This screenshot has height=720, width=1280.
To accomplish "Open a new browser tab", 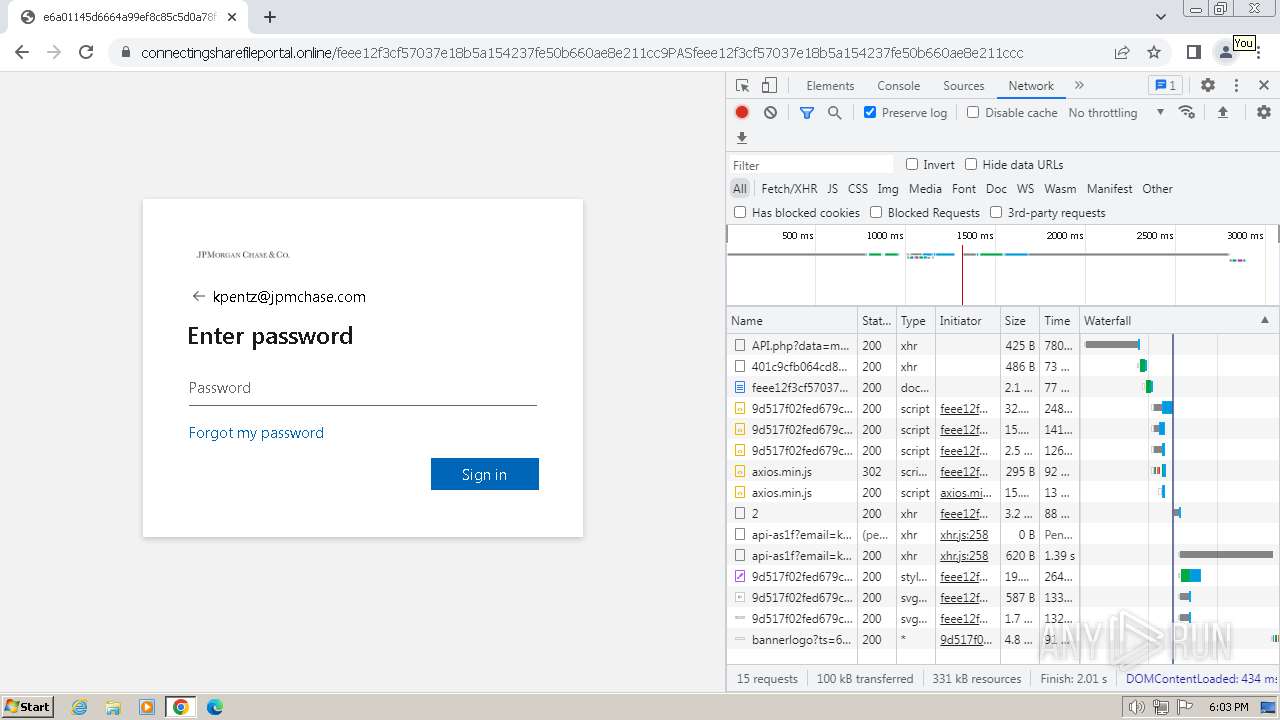I will (270, 17).
